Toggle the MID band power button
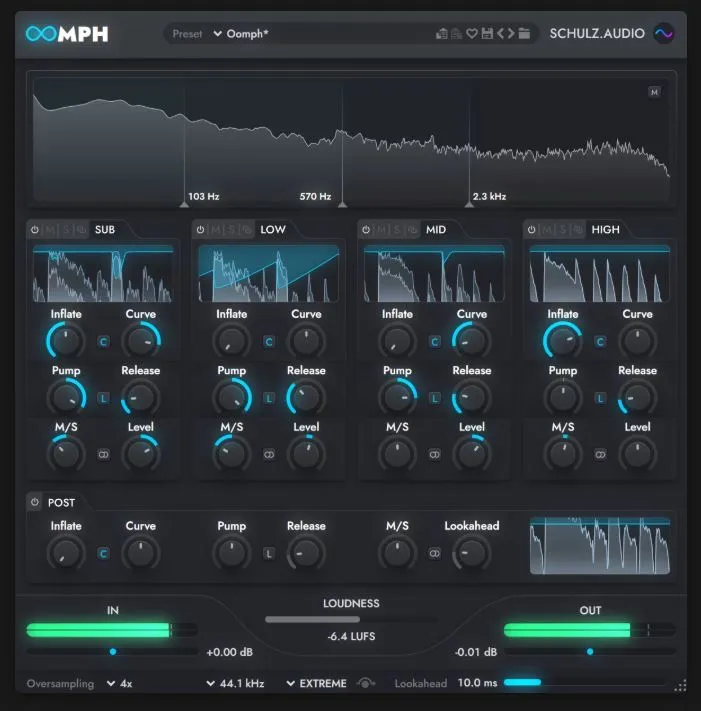701x711 pixels. pos(366,230)
